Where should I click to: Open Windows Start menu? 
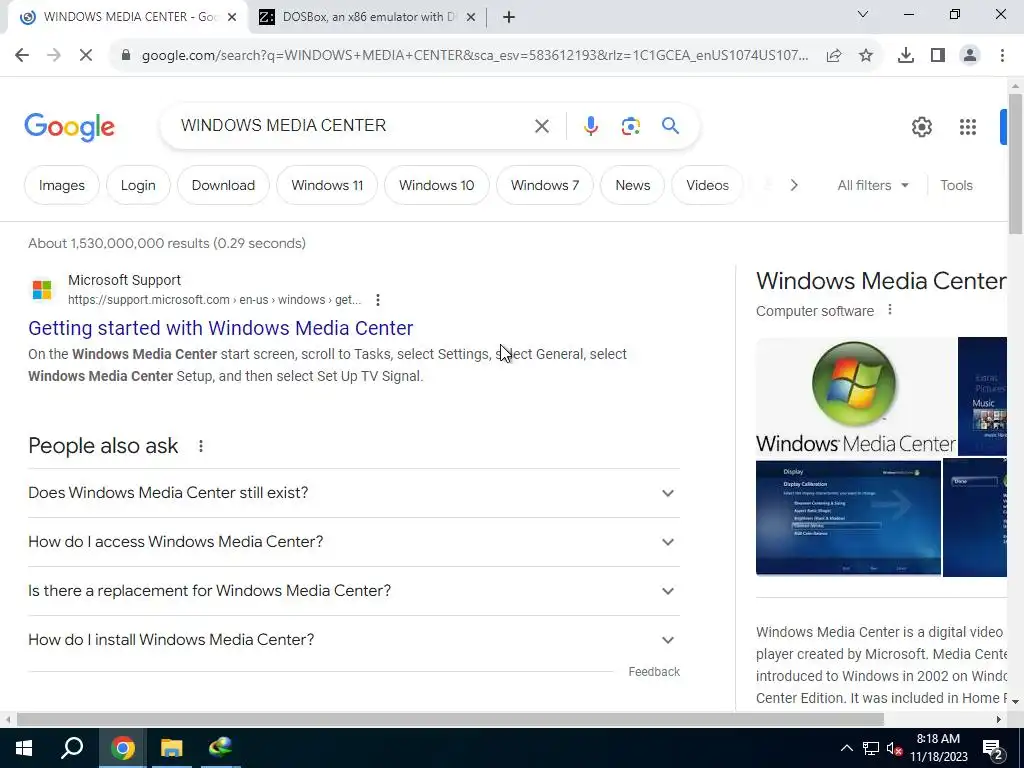click(x=24, y=748)
